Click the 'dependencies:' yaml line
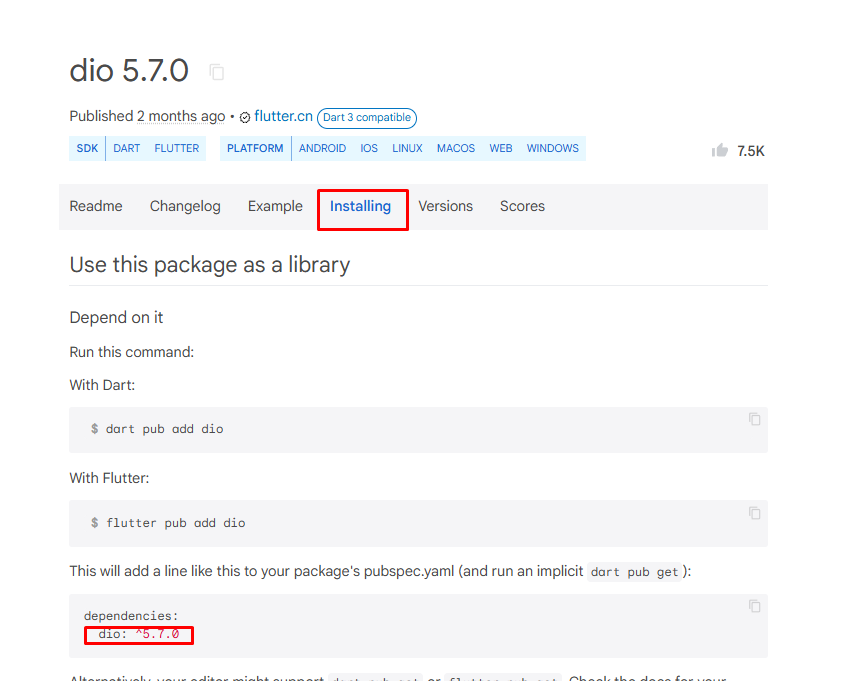848x681 pixels. pyautogui.click(x=131, y=616)
